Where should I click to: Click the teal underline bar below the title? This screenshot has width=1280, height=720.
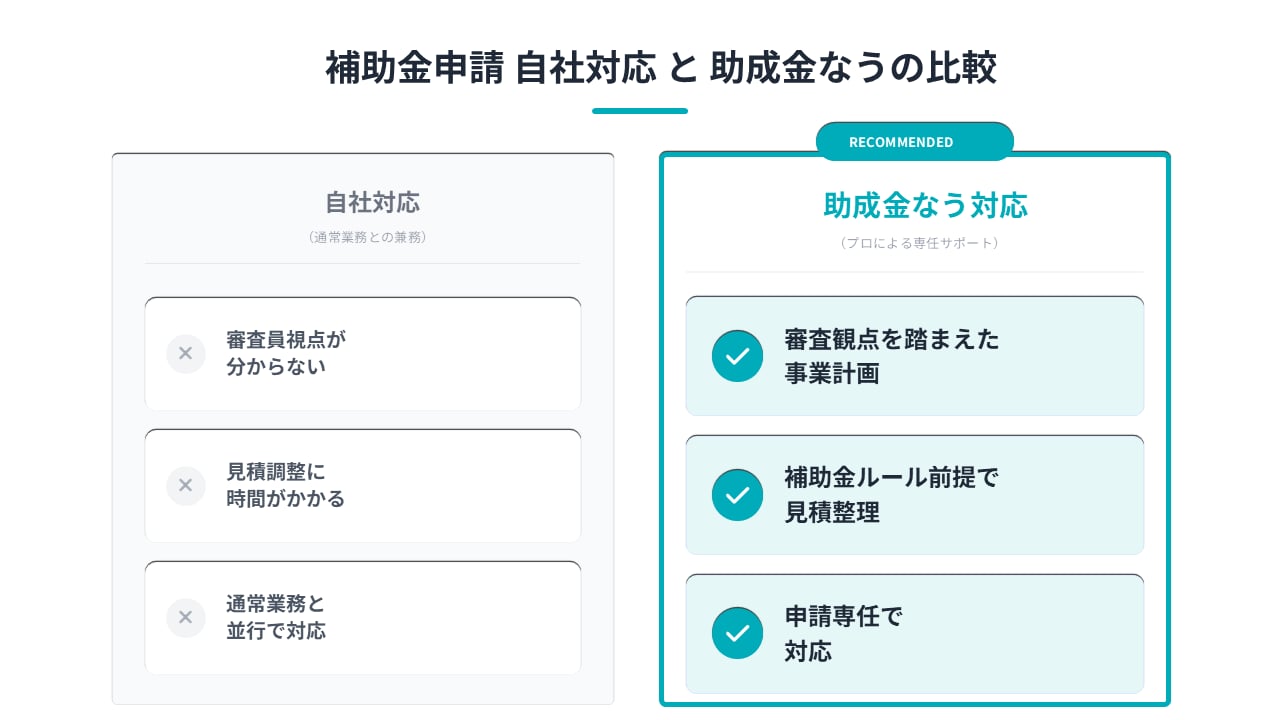[640, 111]
